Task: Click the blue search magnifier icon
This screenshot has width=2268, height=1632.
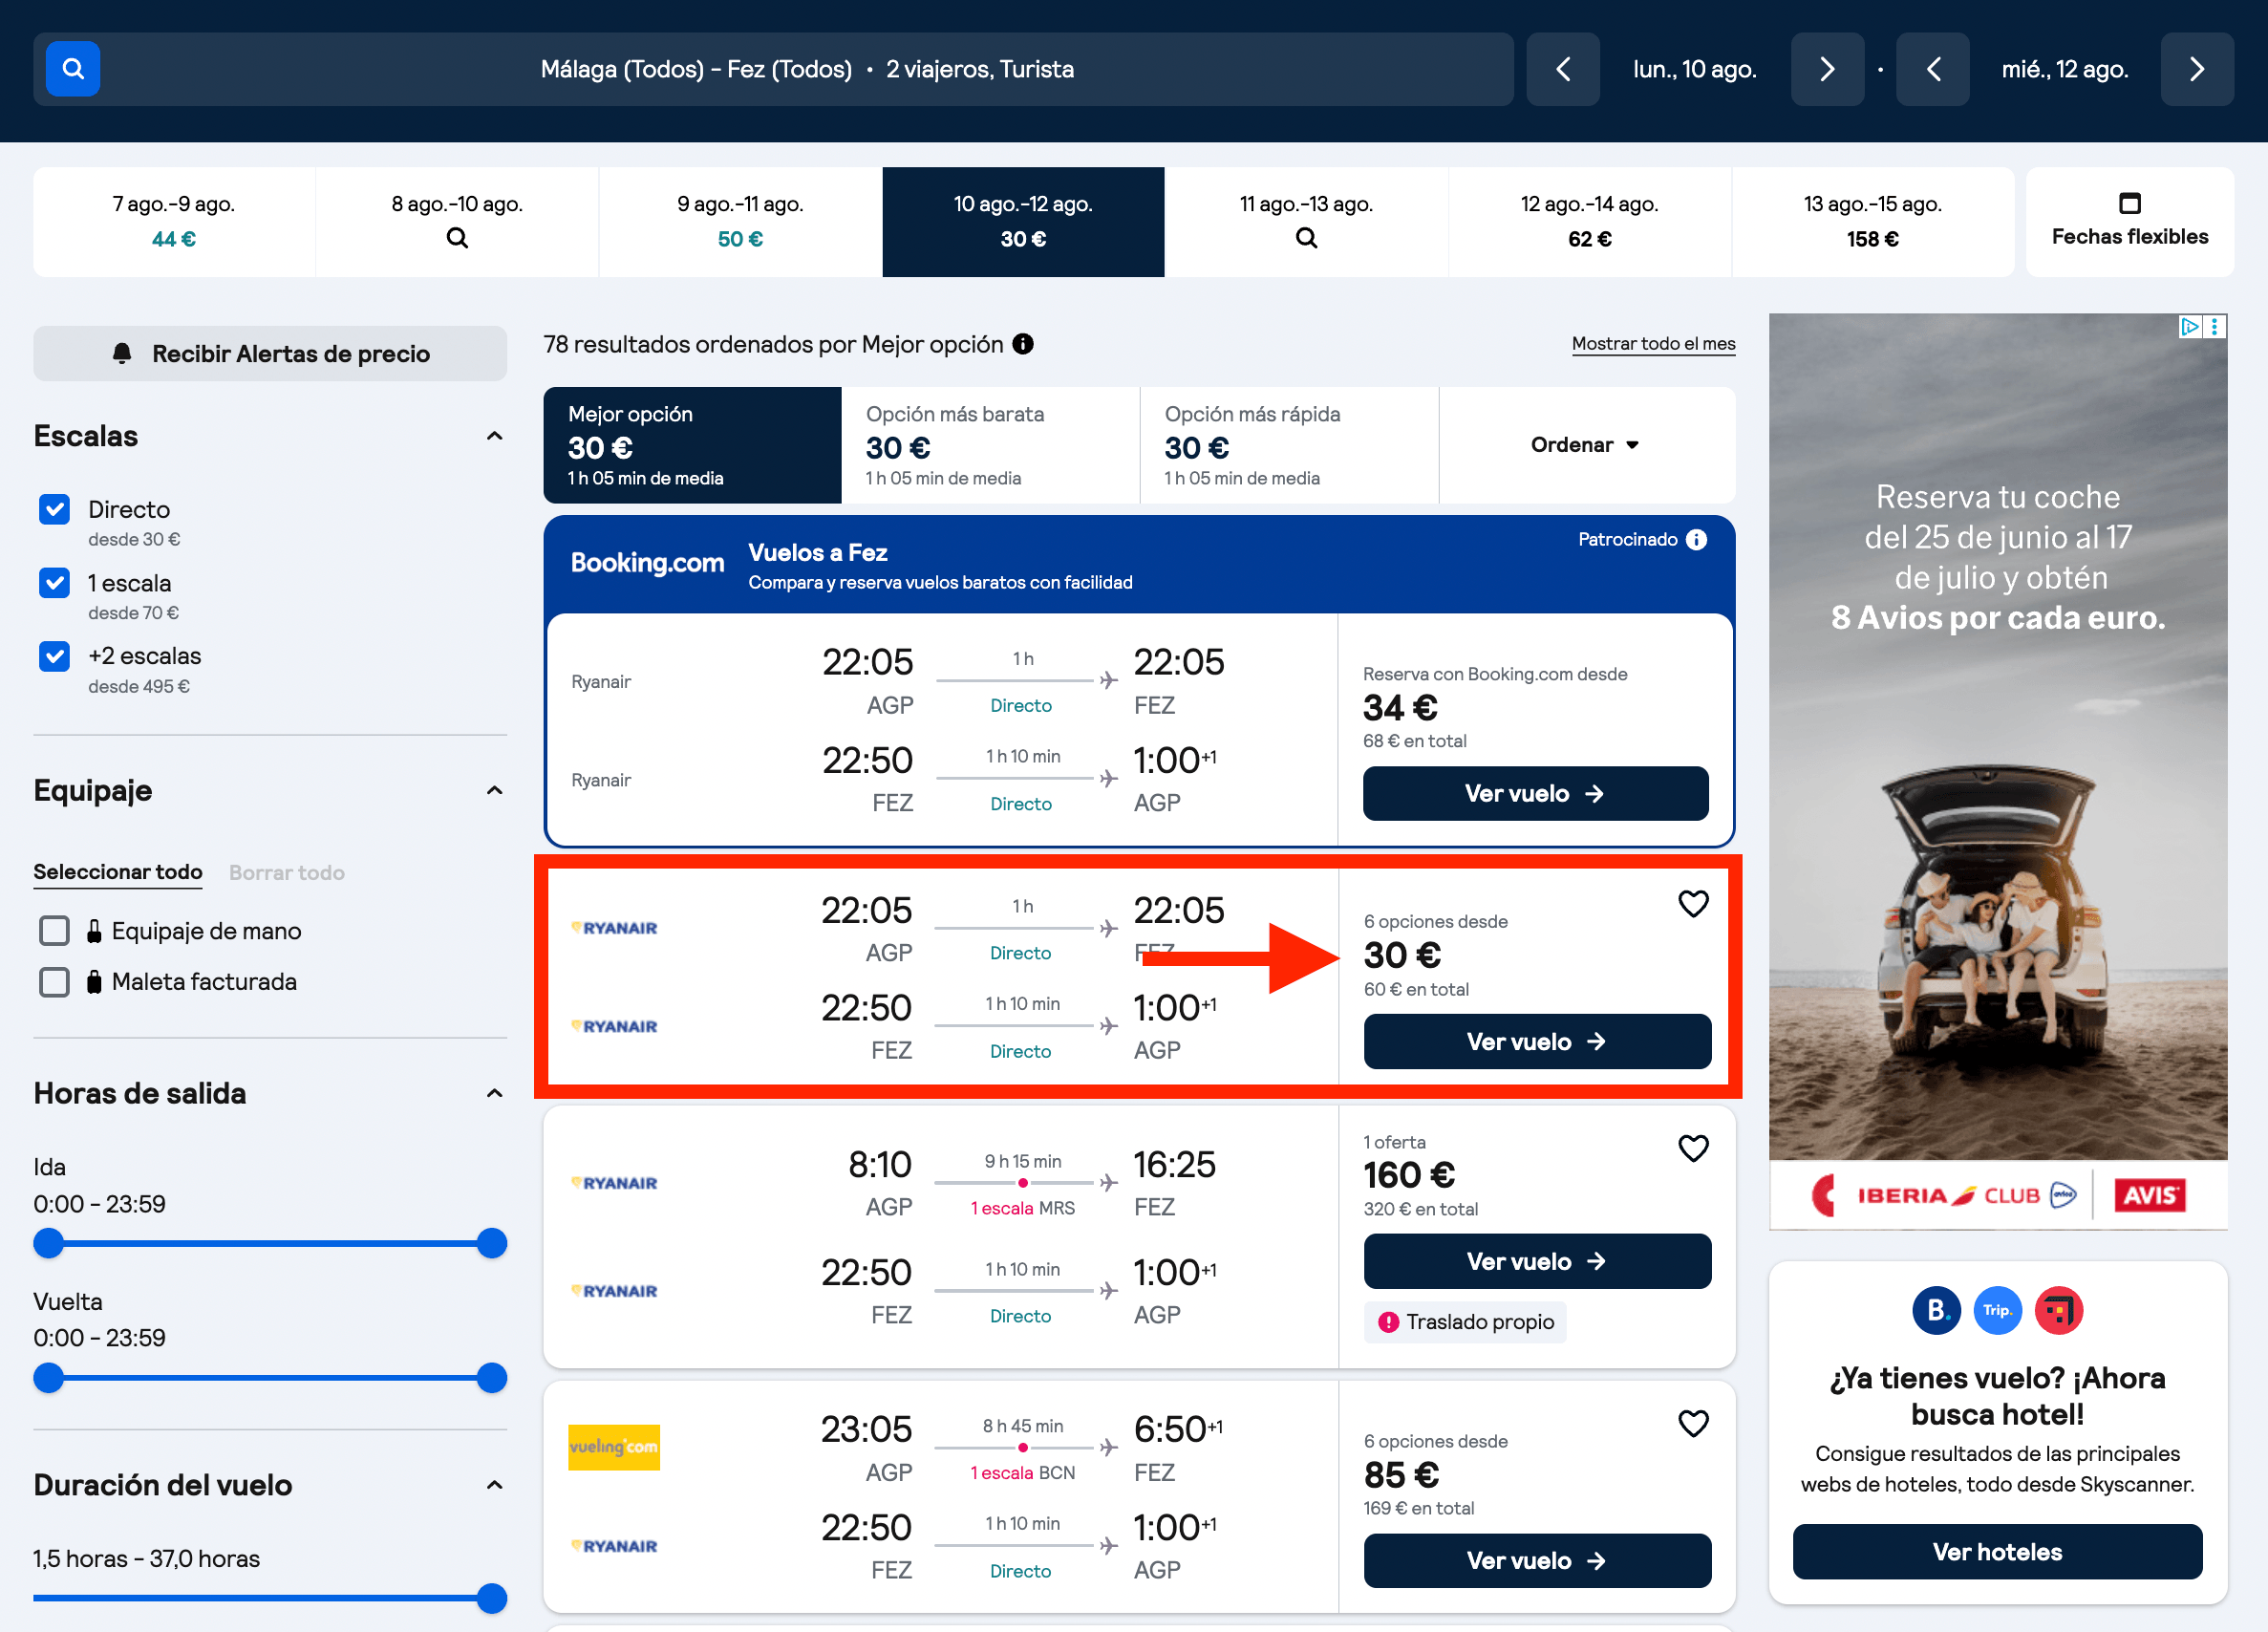Action: 73,69
